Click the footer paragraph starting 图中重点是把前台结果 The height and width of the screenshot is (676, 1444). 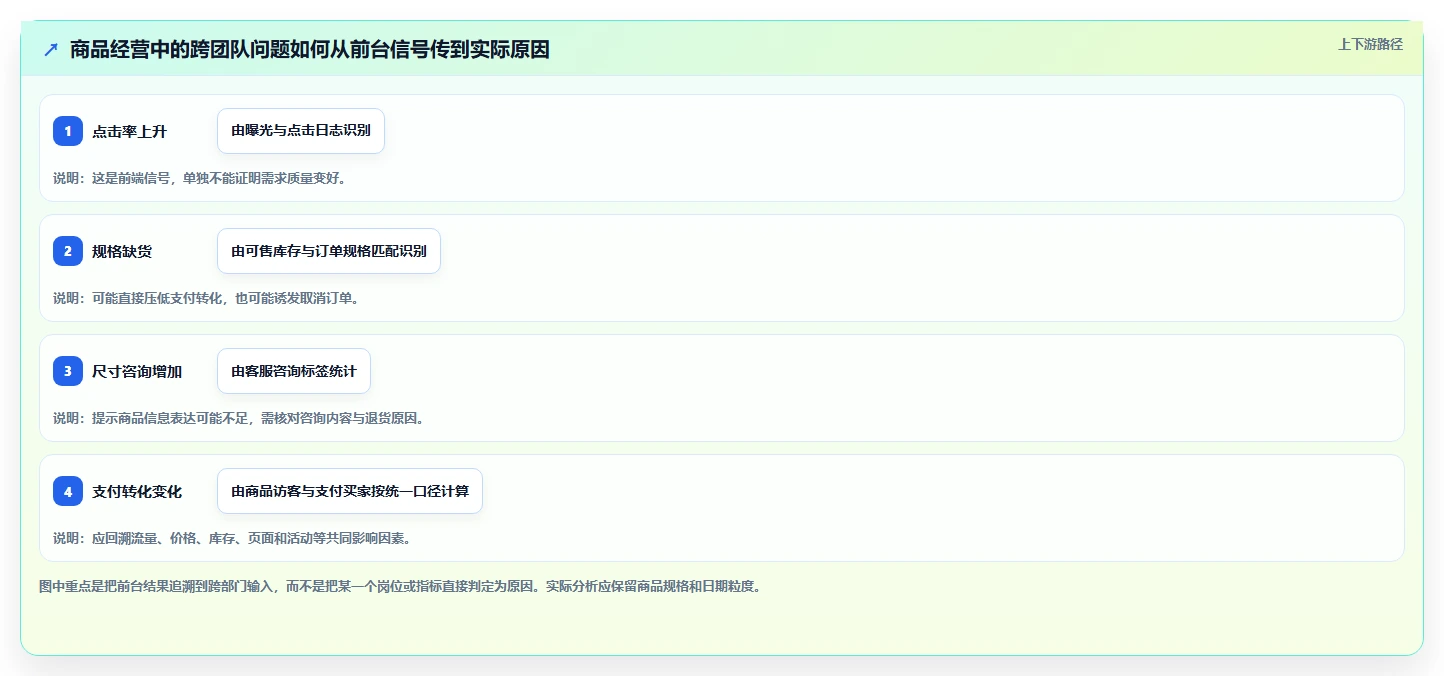tap(400, 586)
